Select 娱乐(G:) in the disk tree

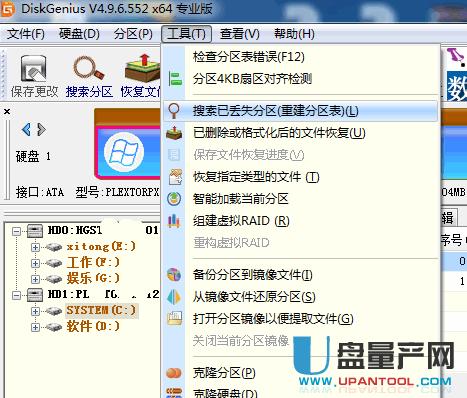click(x=93, y=278)
